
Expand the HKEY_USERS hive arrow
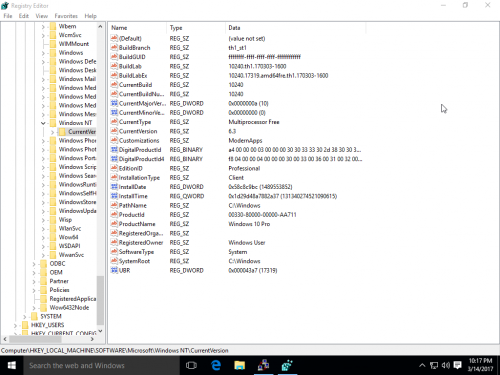[15, 325]
